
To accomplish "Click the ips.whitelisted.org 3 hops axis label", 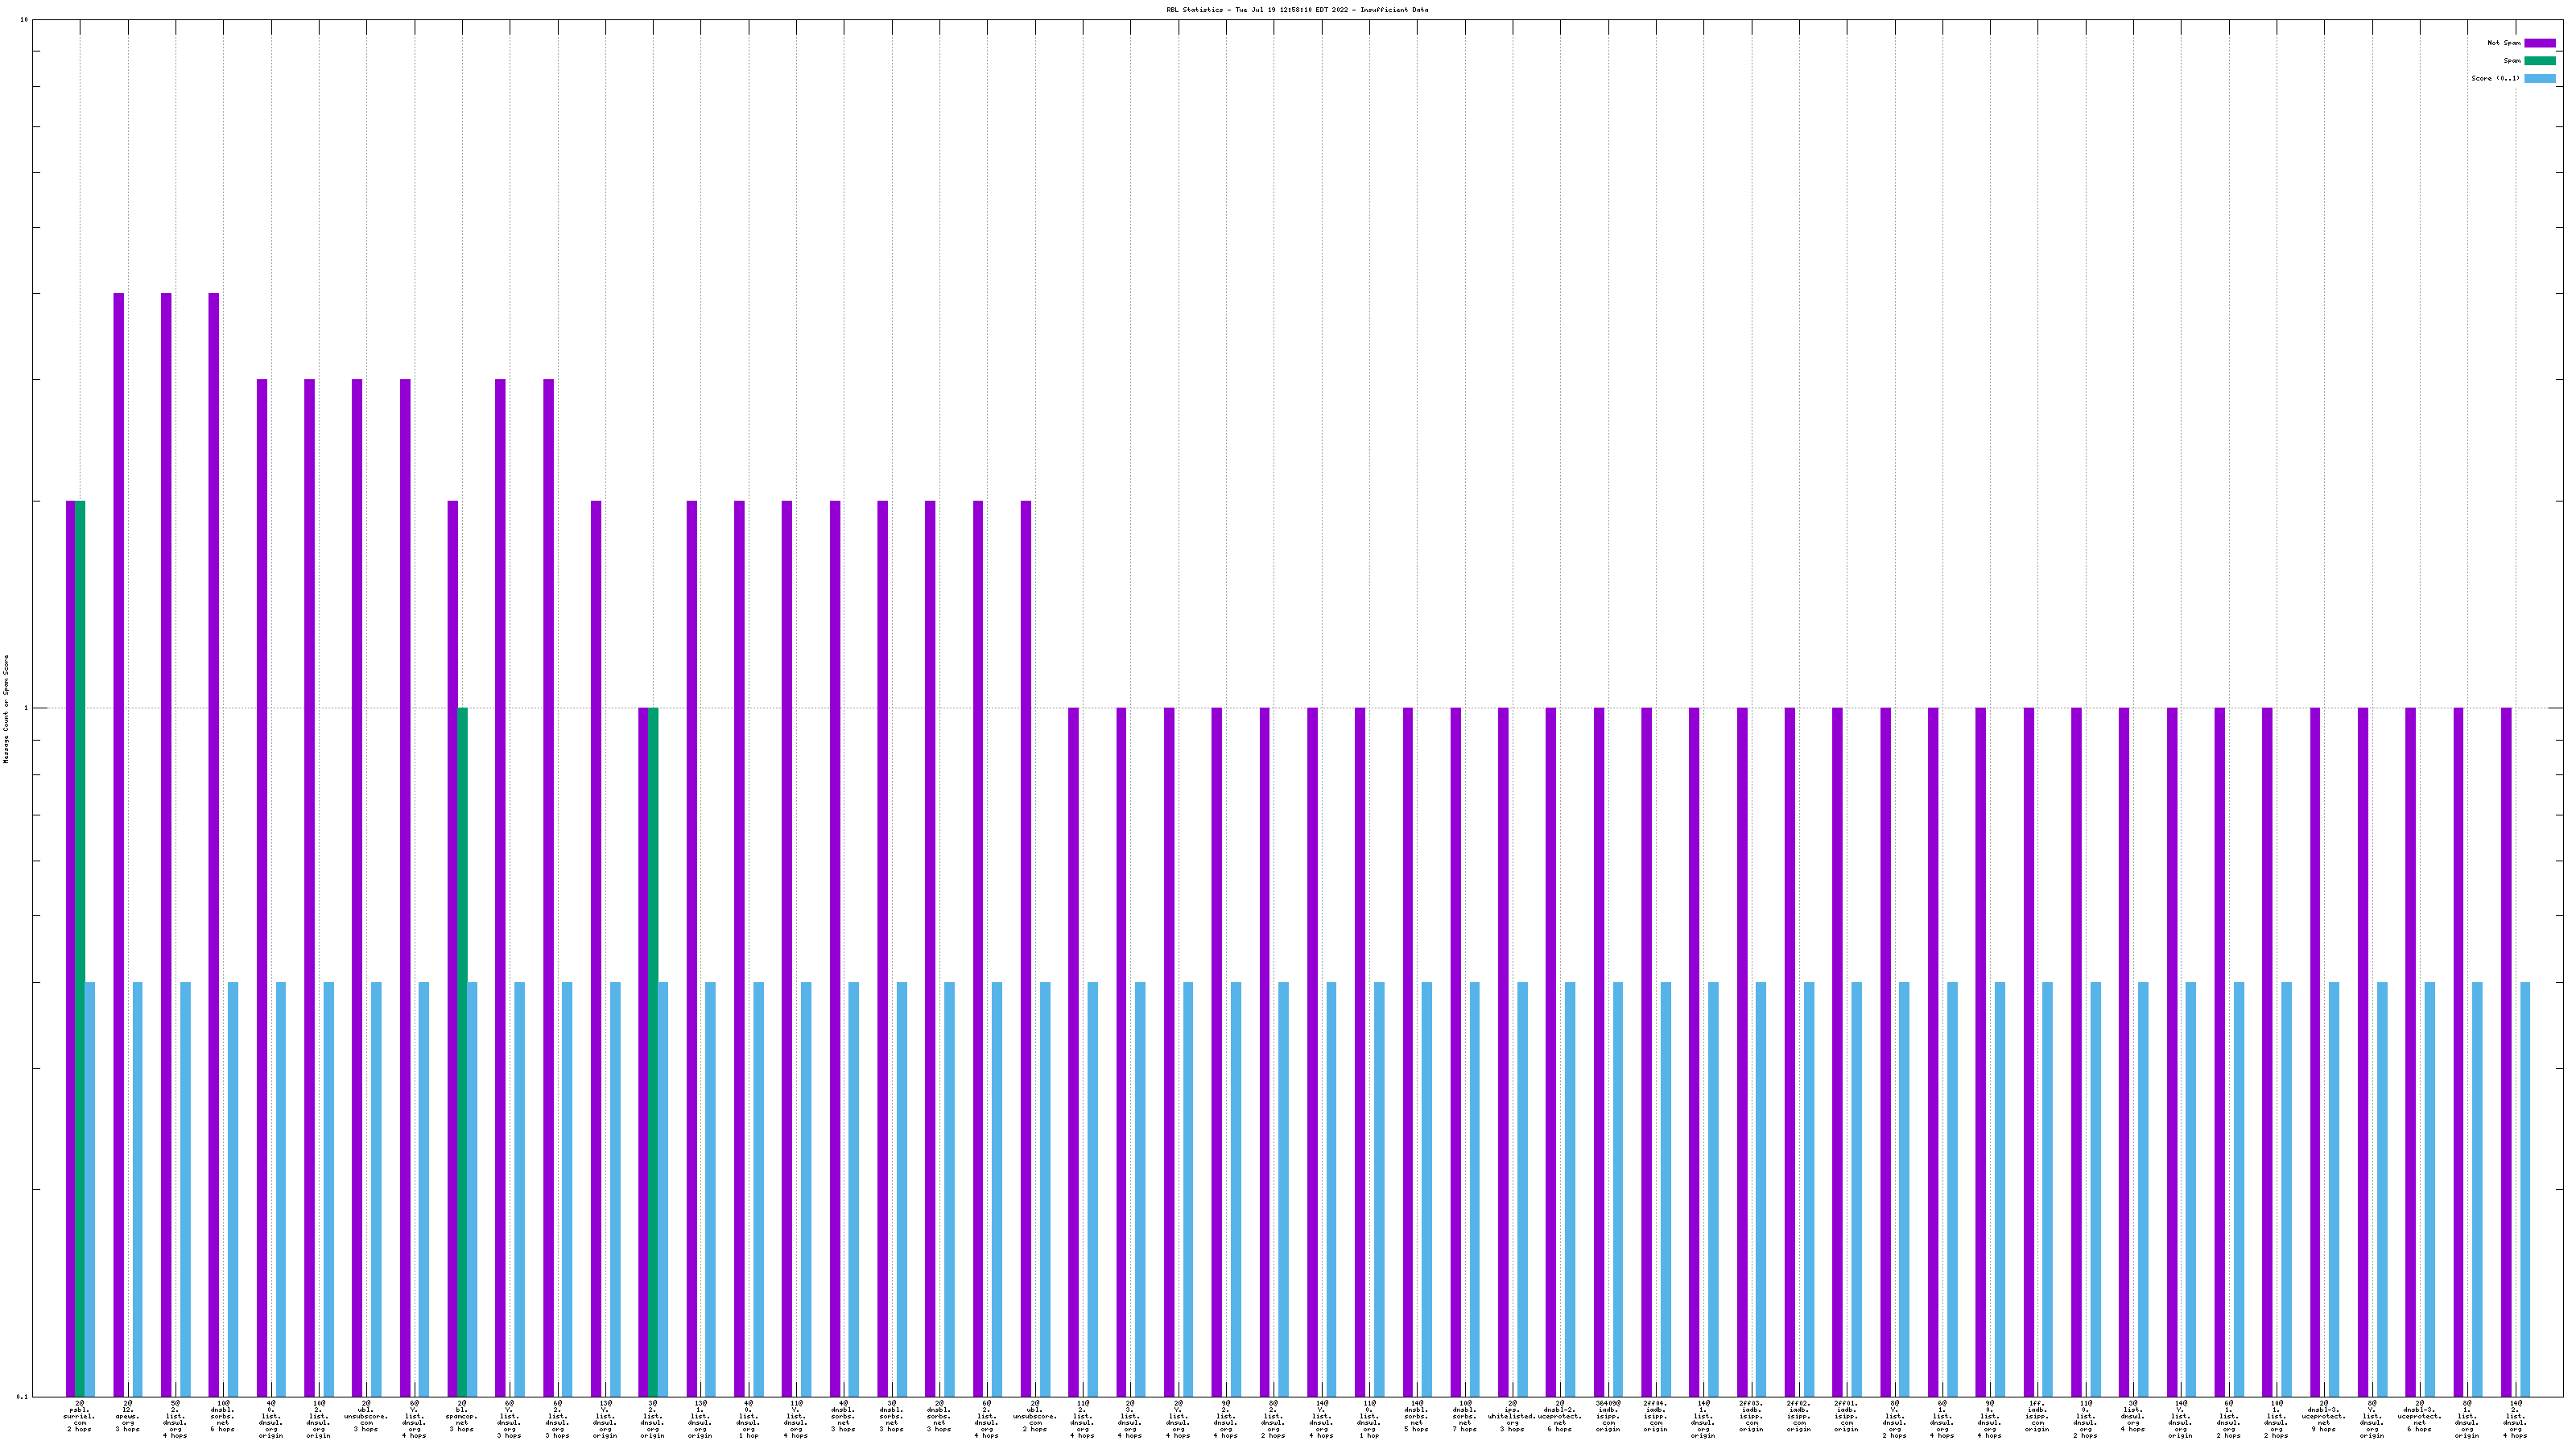I will click(1511, 1417).
